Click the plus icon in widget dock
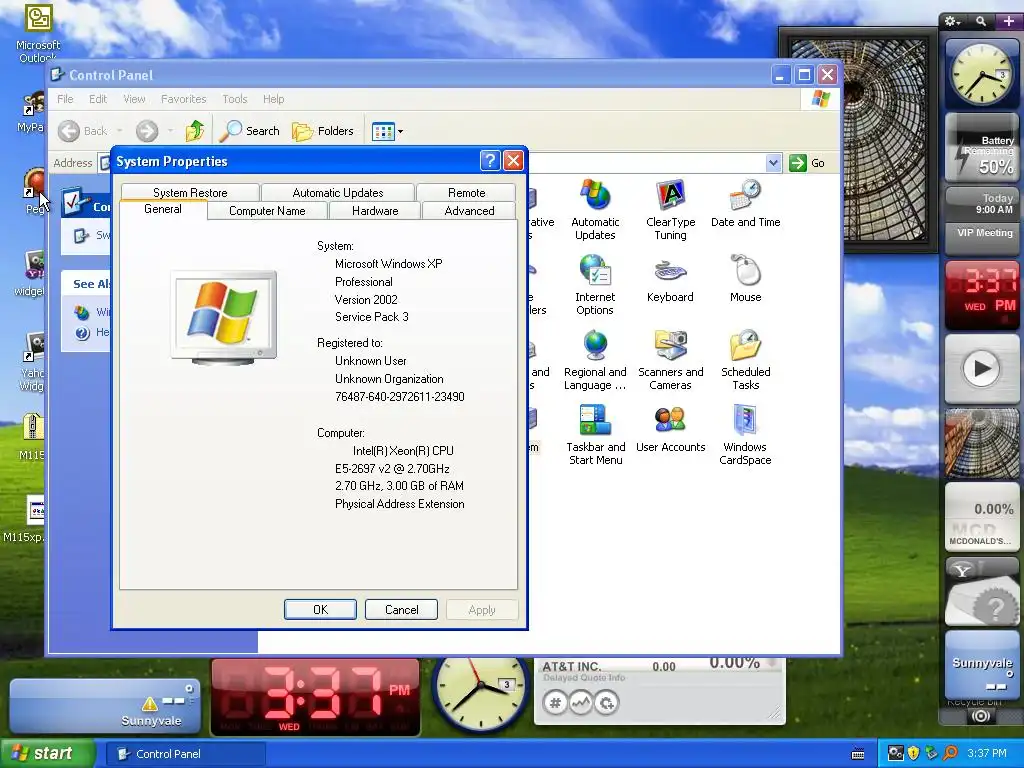1024x768 pixels. (x=1009, y=22)
